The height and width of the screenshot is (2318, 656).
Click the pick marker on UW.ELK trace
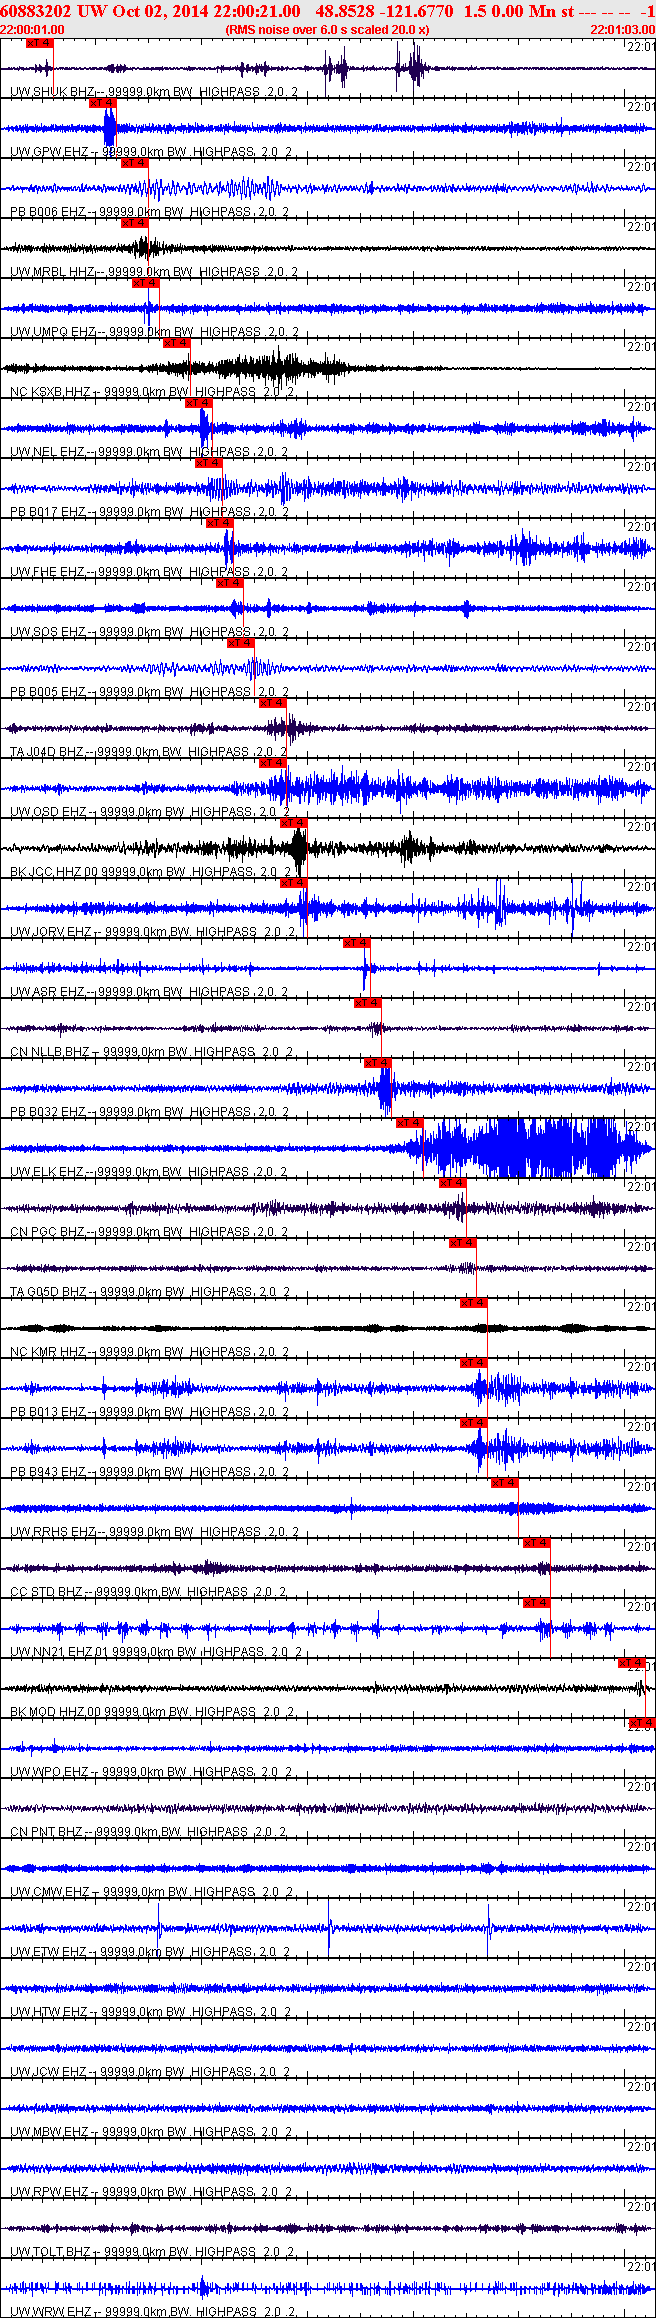[x=410, y=1123]
